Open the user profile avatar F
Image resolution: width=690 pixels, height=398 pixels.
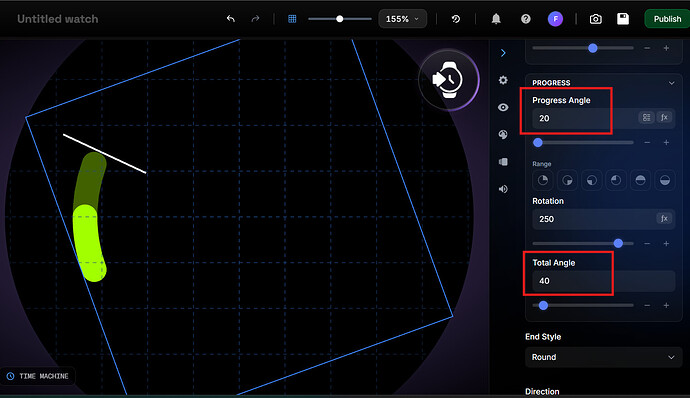(x=555, y=19)
